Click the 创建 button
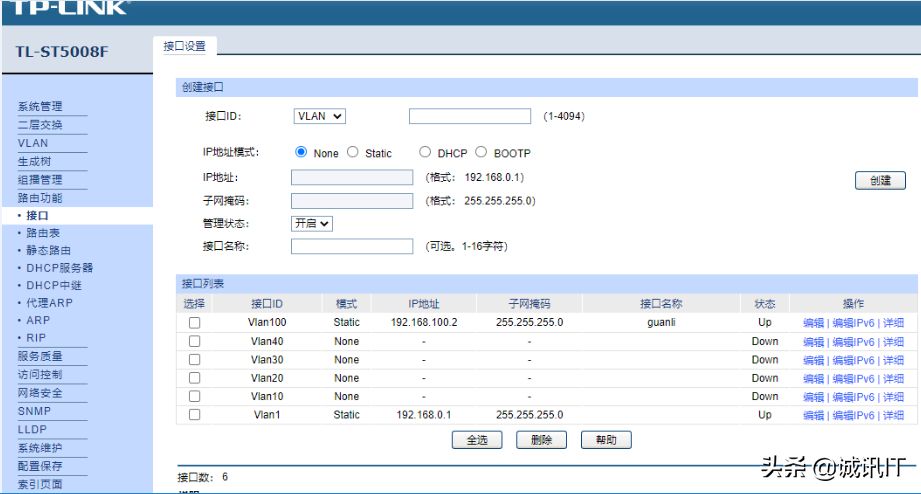This screenshot has width=921, height=494. 880,181
